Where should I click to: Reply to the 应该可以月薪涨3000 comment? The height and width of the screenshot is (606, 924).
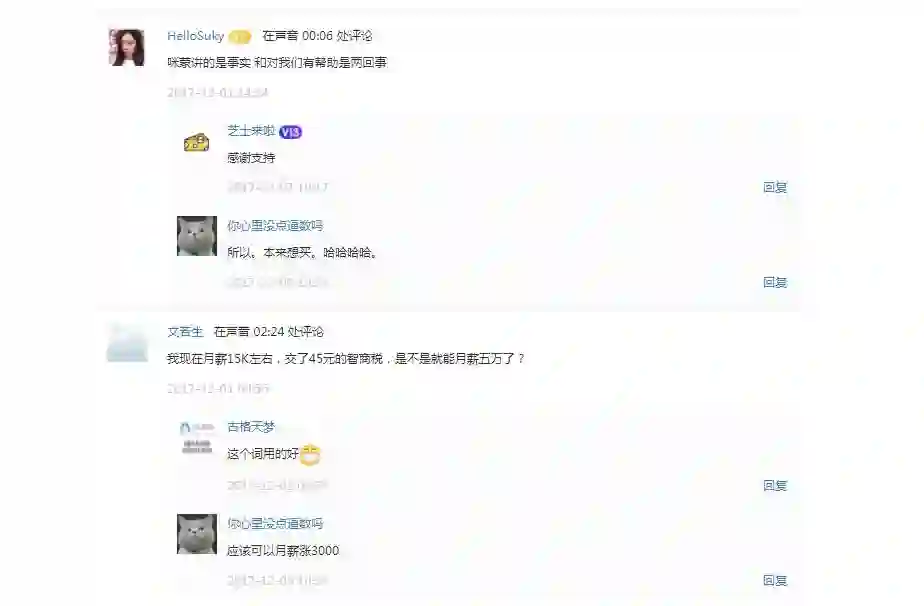[x=775, y=581]
